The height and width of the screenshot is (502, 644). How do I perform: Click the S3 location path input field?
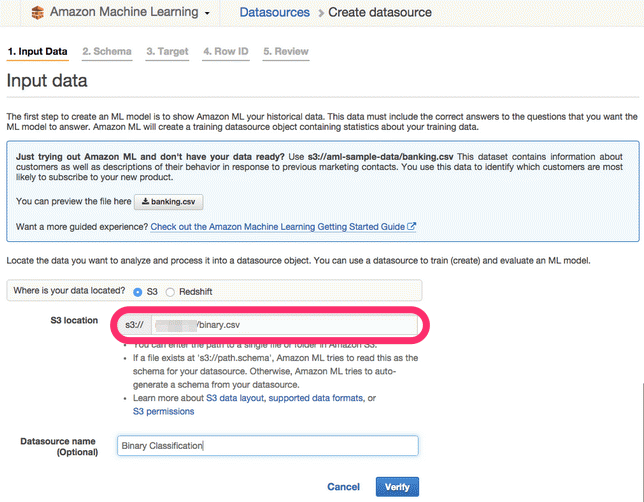(x=284, y=325)
